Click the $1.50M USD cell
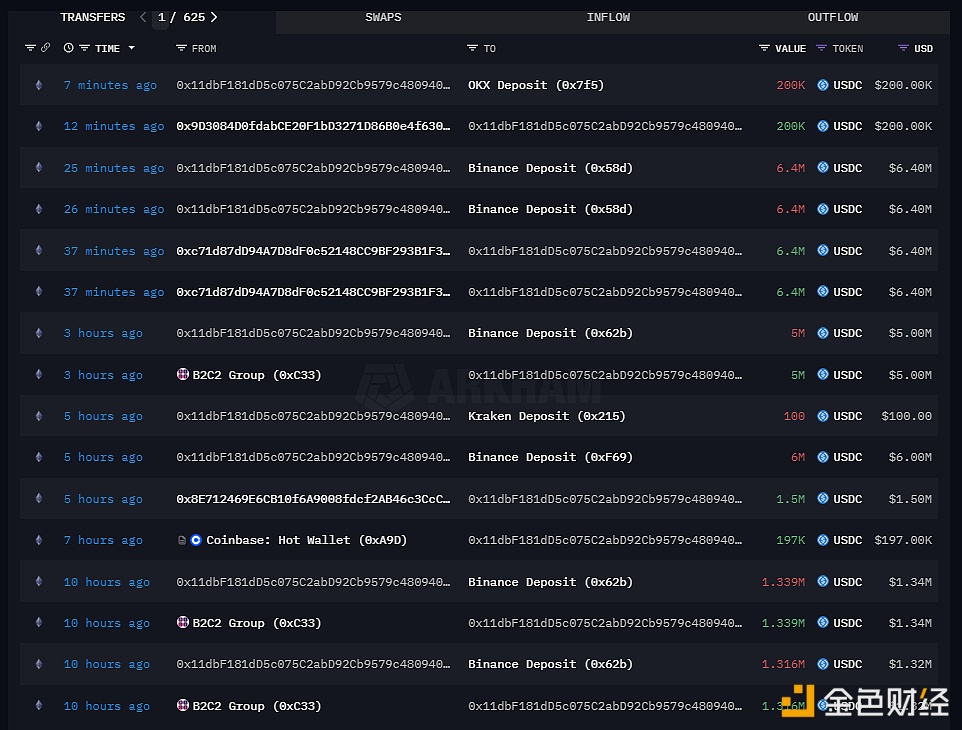This screenshot has height=730, width=962. point(910,499)
